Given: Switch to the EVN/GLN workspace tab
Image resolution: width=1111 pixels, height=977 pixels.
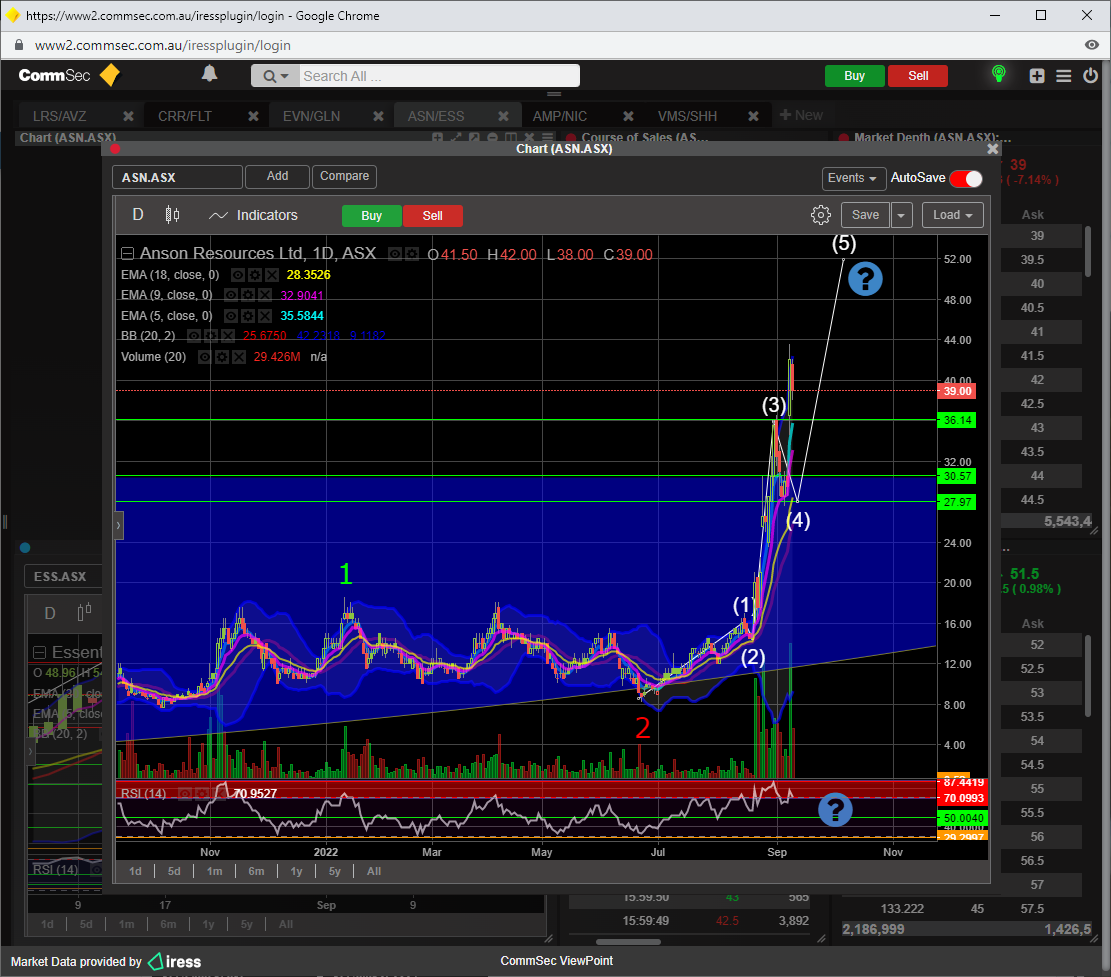Looking at the screenshot, I should click(x=311, y=116).
